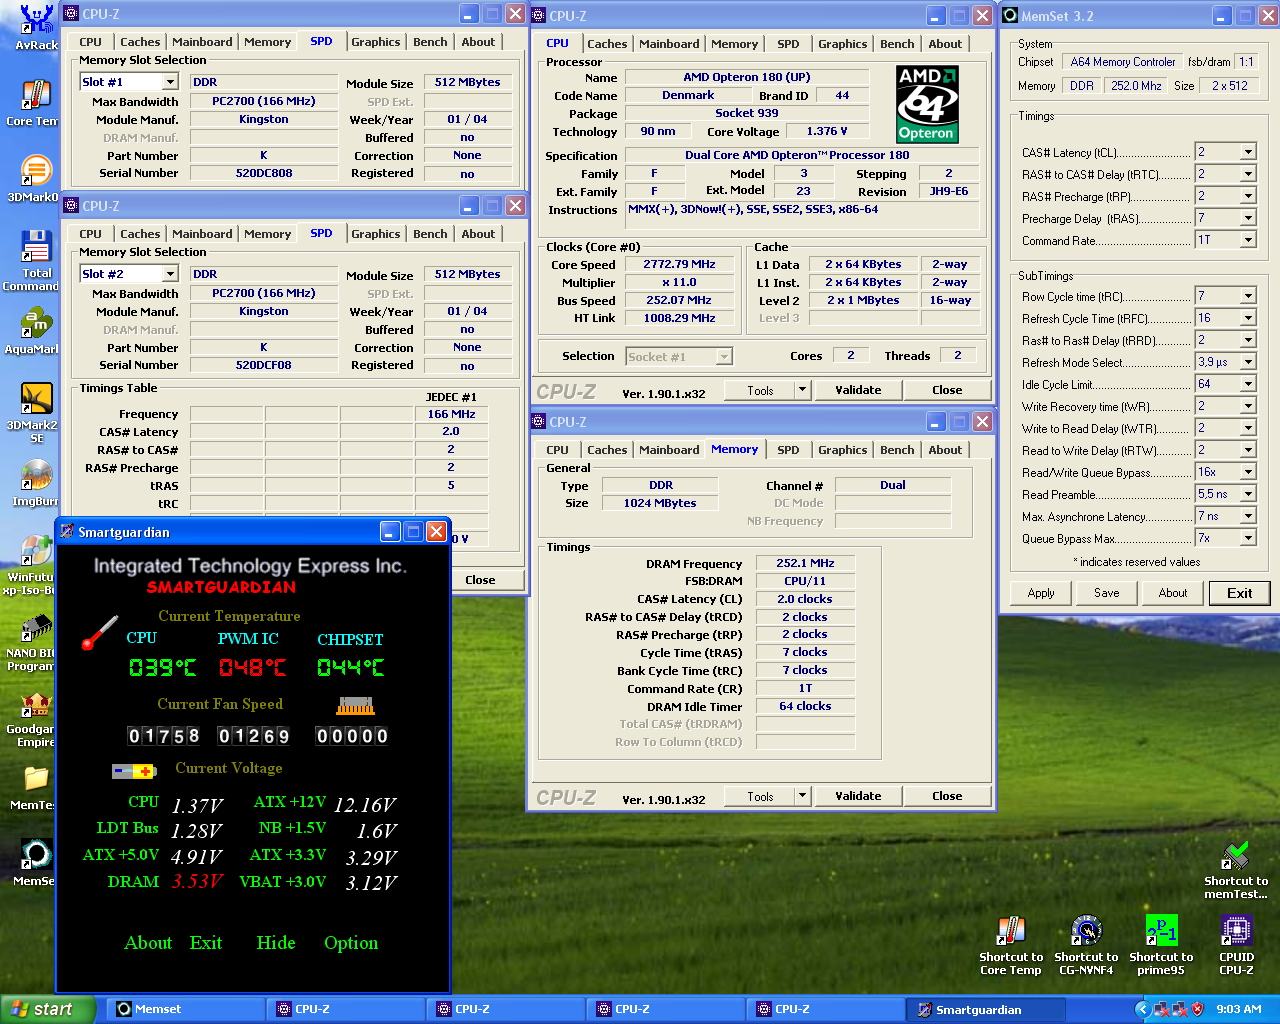Open the Core Temp desktop icon

35,103
